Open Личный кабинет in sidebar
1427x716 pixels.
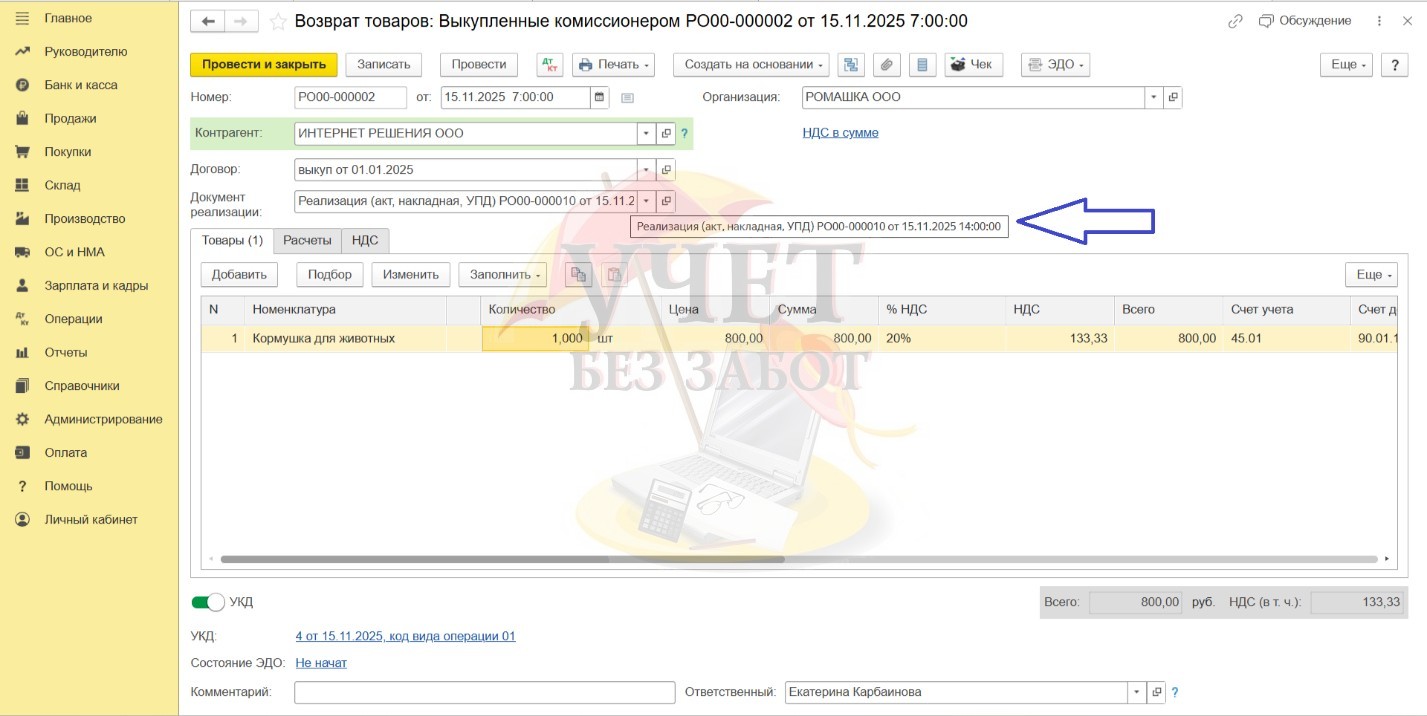coord(91,519)
